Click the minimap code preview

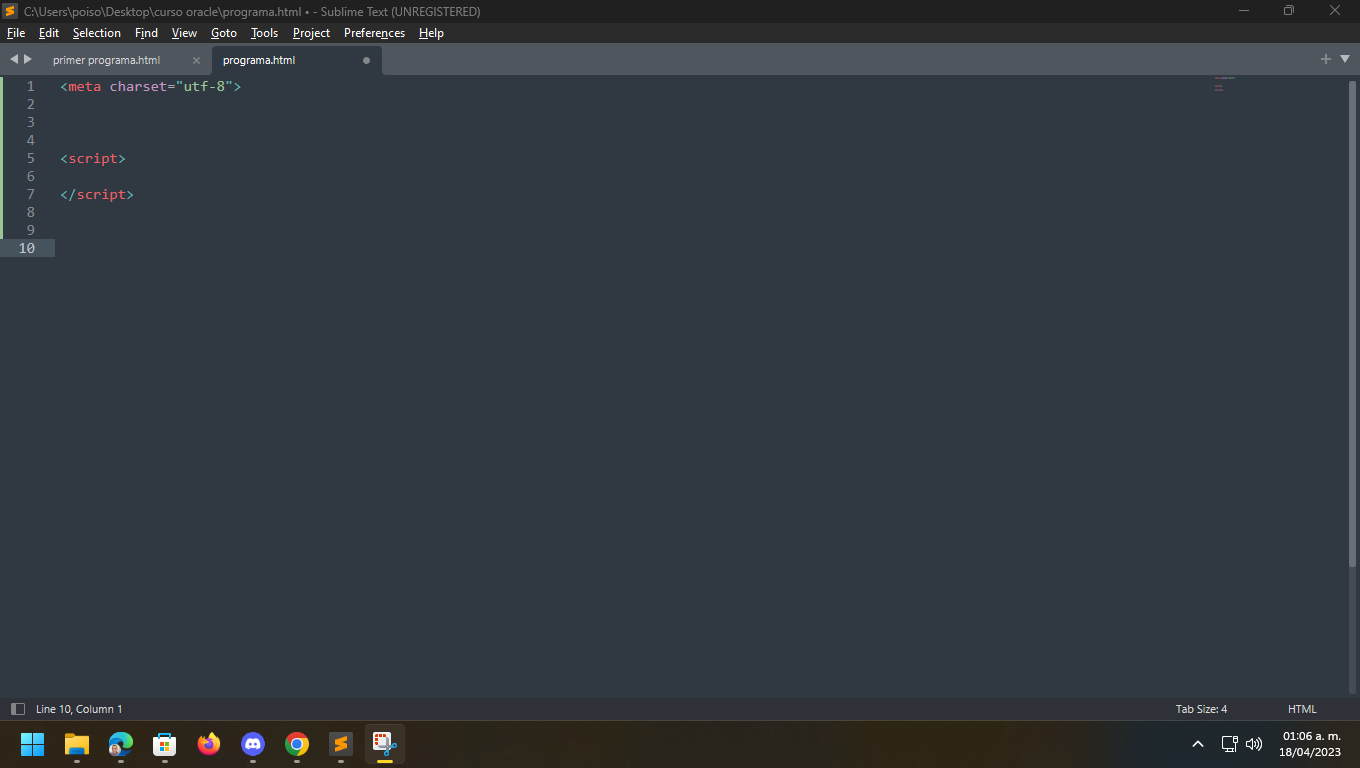(1224, 84)
